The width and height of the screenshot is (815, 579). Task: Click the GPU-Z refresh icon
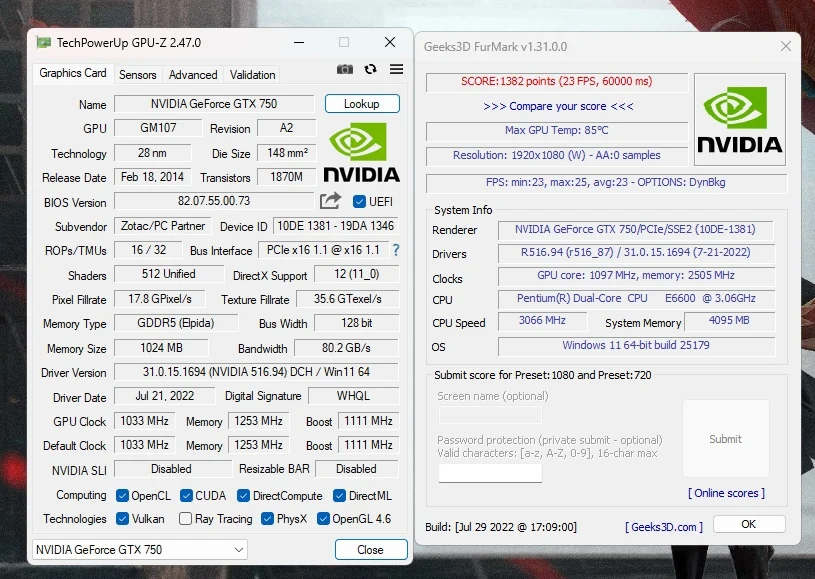(x=370, y=69)
